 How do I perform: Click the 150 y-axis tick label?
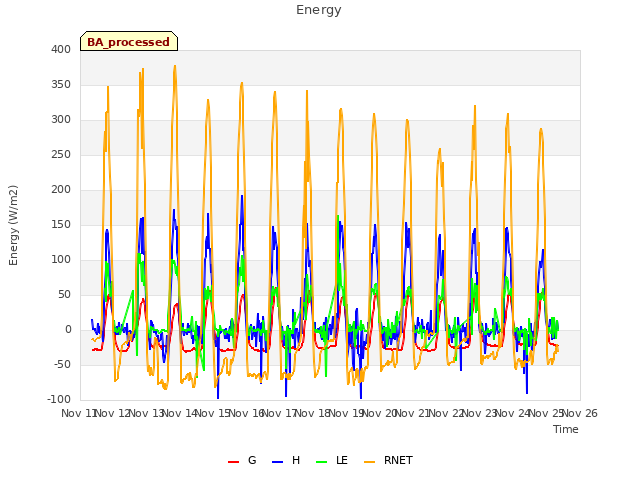(x=61, y=224)
